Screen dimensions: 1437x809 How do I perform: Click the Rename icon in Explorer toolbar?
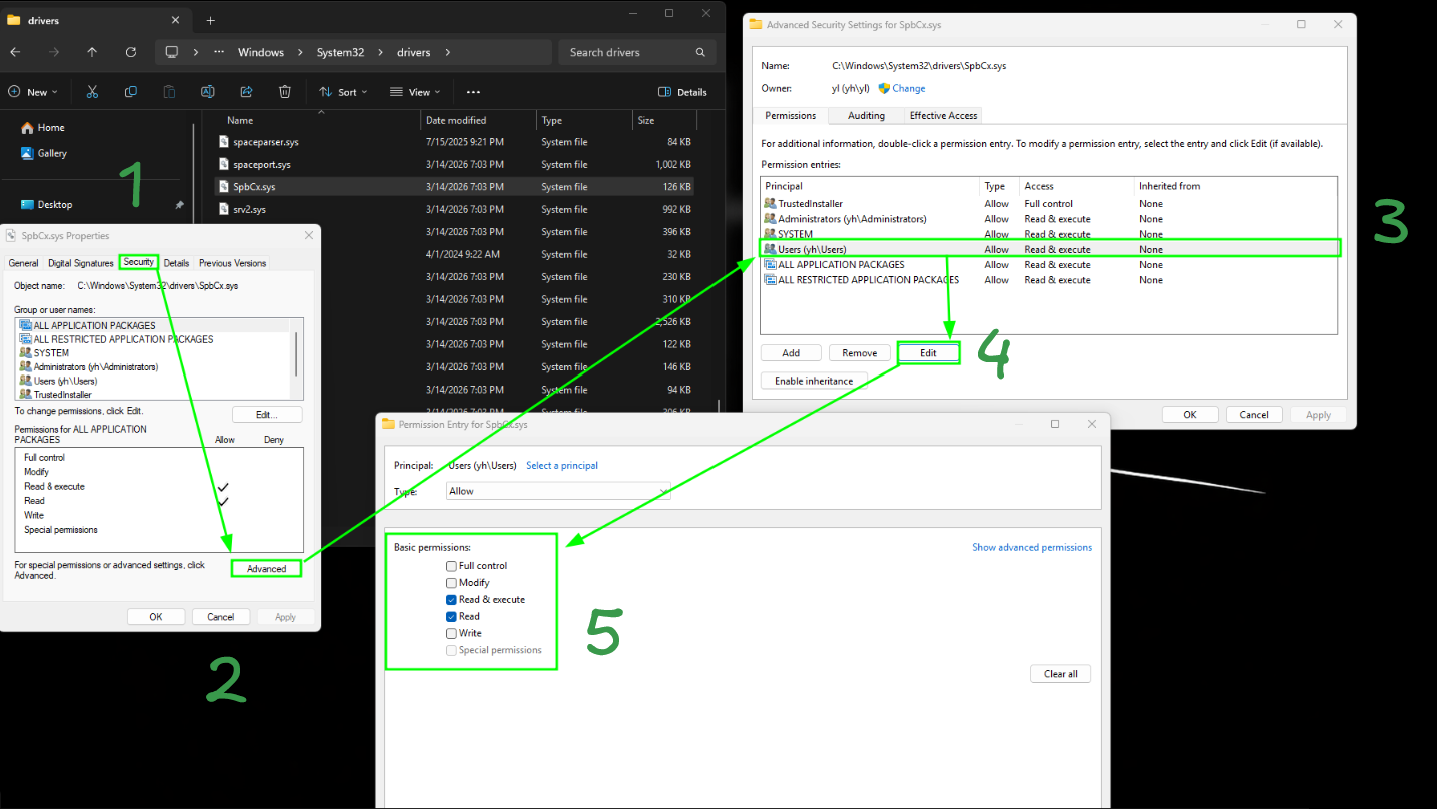pyautogui.click(x=208, y=92)
